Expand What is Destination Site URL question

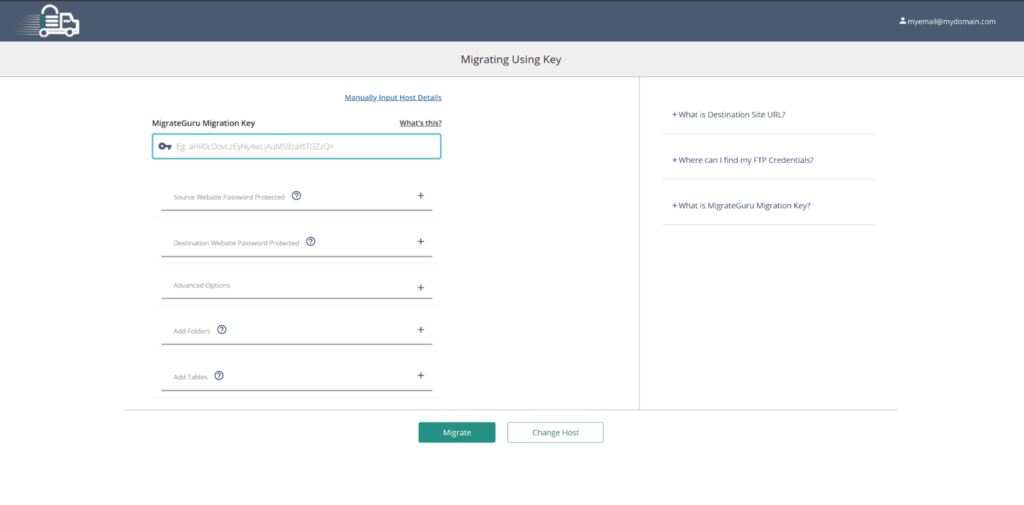(x=729, y=115)
